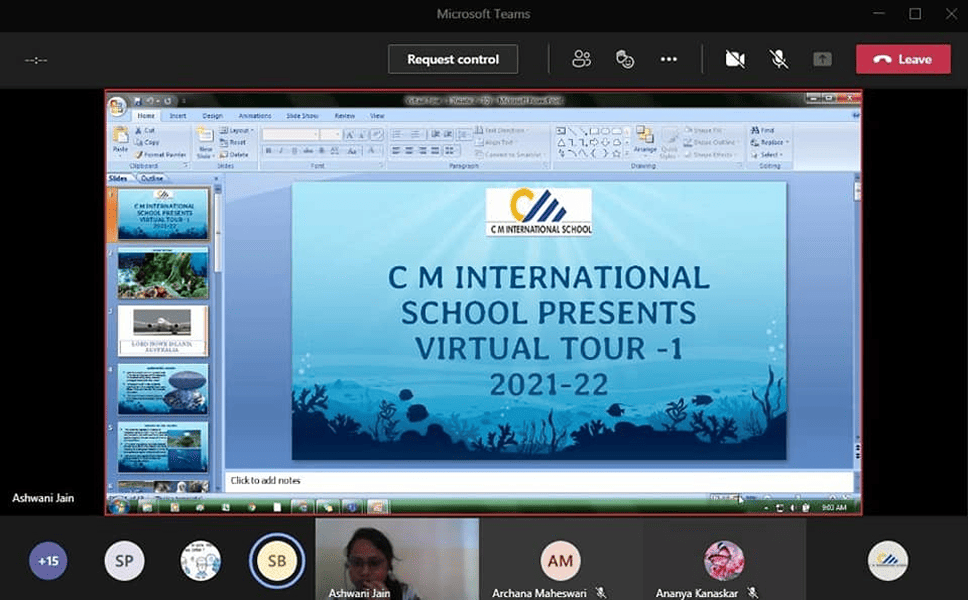Image resolution: width=968 pixels, height=600 pixels.
Task: Switch to the Animations ribbon tab
Action: pos(255,116)
